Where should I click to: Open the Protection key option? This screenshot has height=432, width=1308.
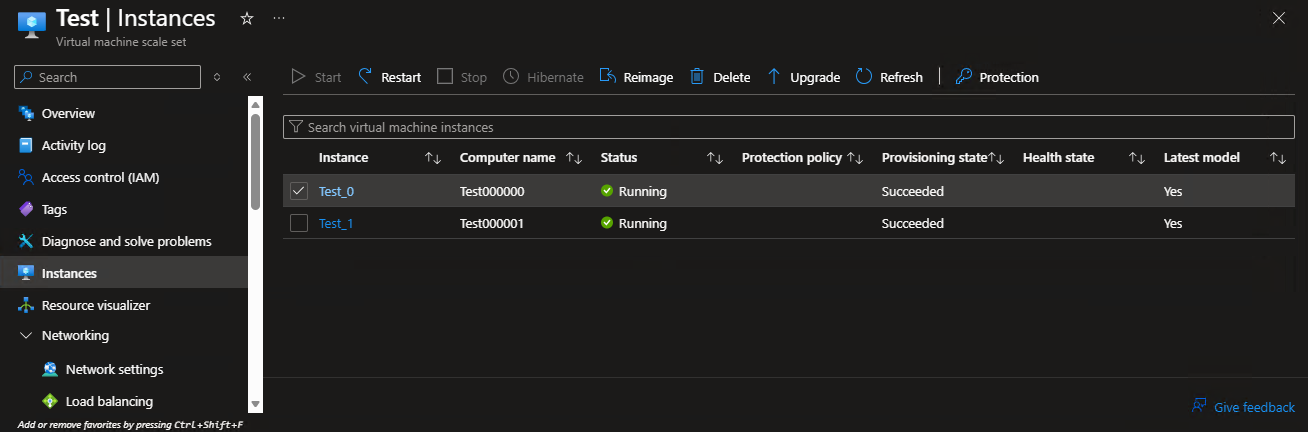[997, 77]
